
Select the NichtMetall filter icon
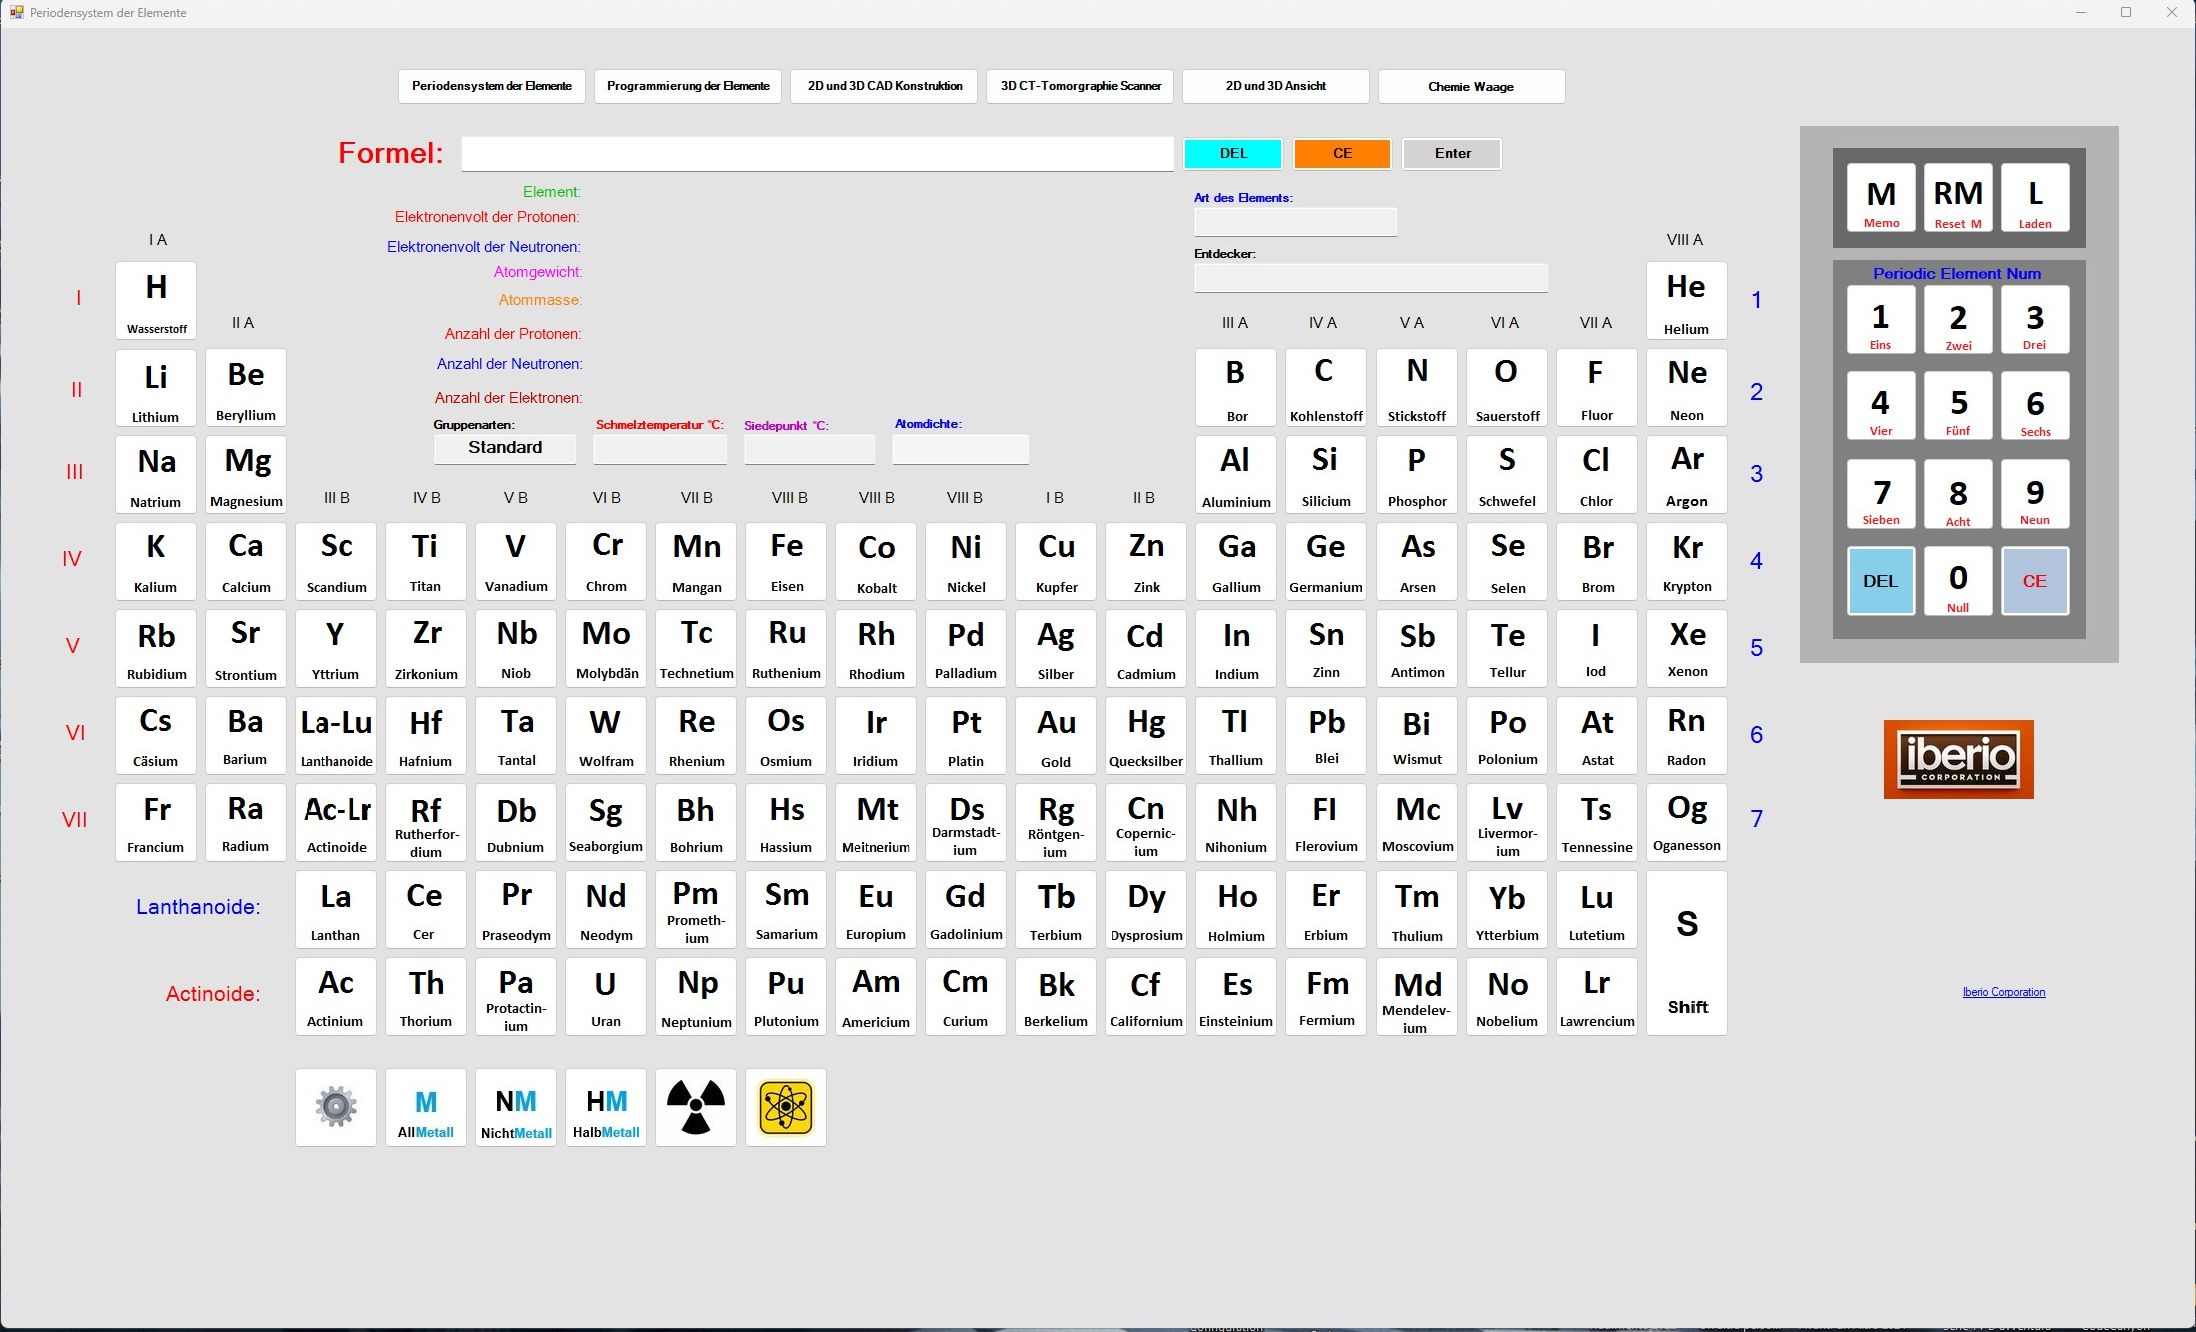click(516, 1107)
